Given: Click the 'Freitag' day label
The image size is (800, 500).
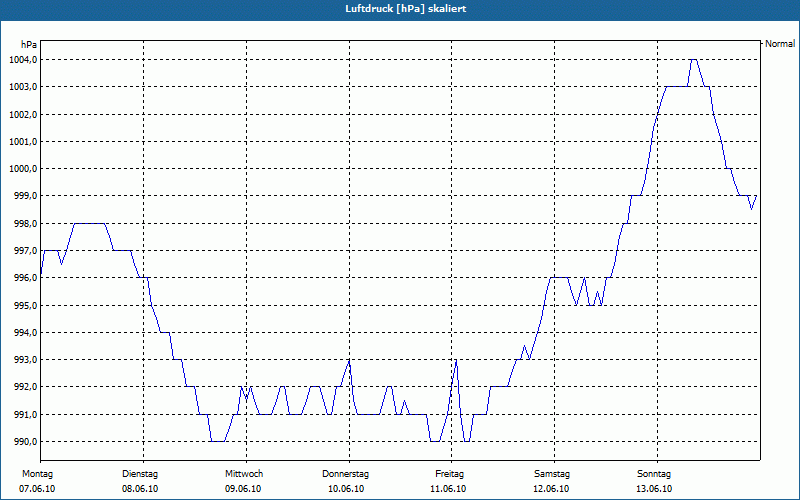Looking at the screenshot, I should (449, 474).
